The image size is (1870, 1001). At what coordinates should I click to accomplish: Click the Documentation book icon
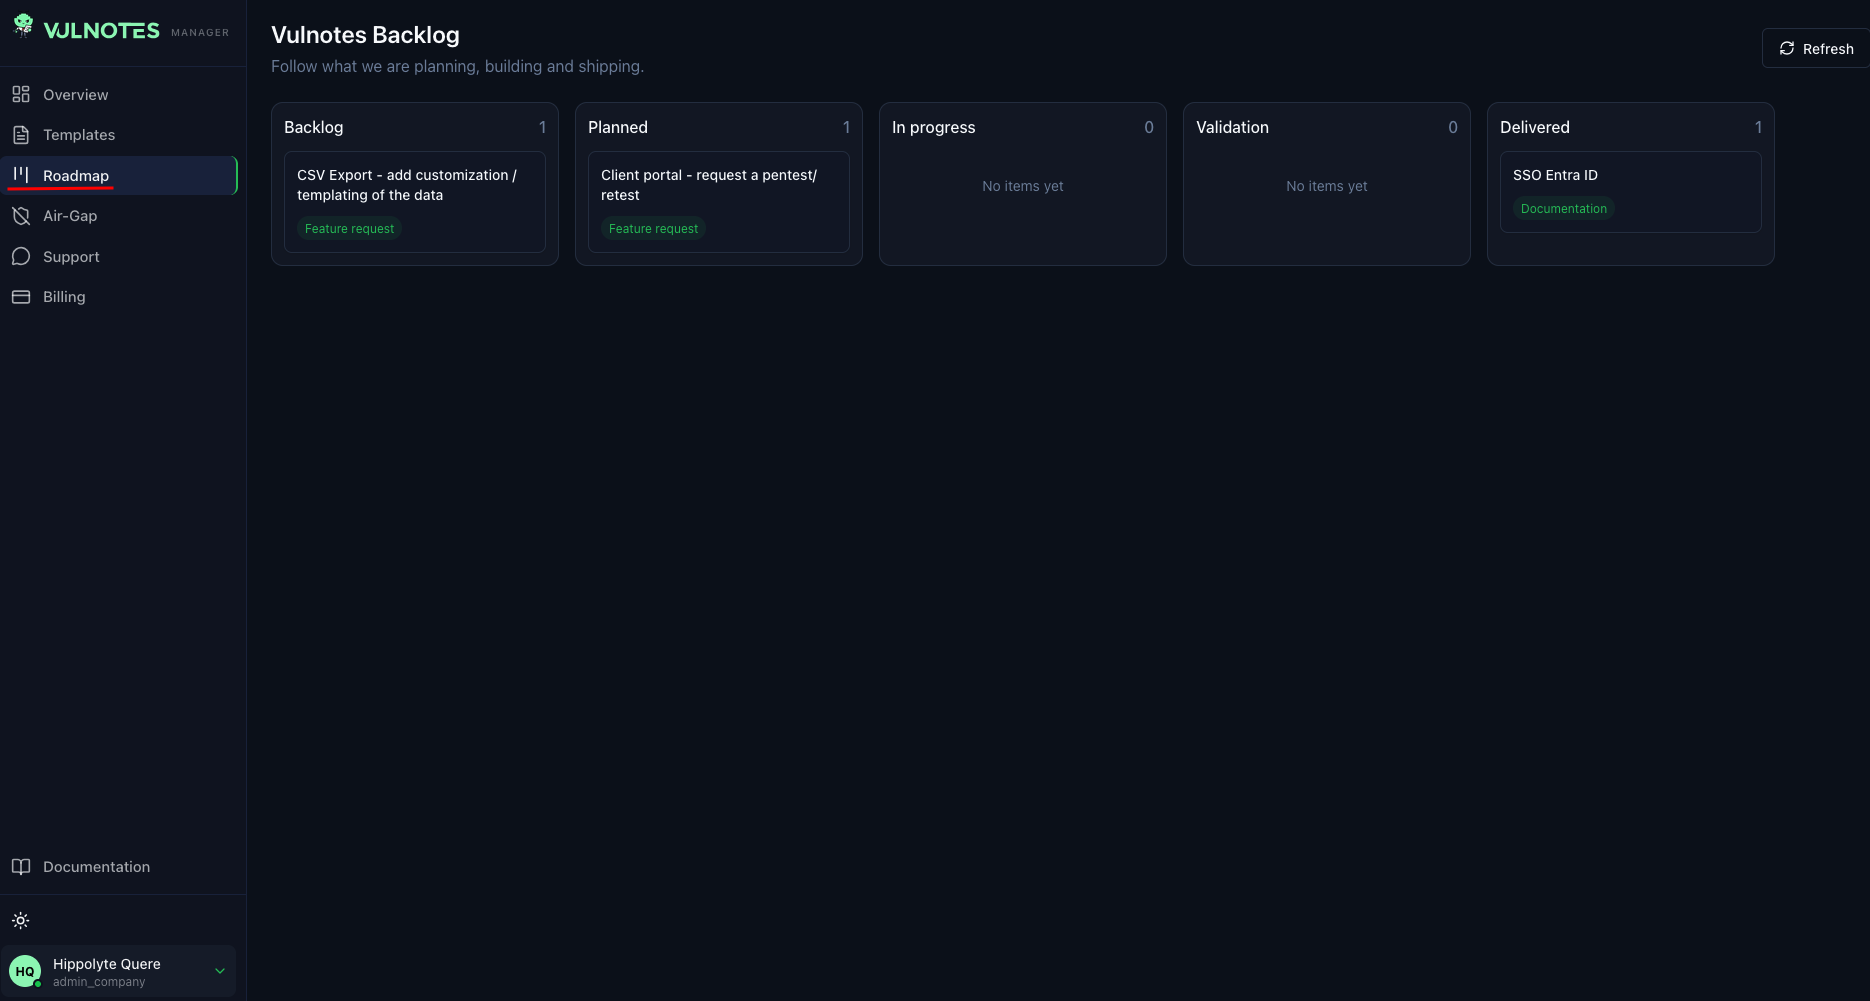click(x=21, y=867)
